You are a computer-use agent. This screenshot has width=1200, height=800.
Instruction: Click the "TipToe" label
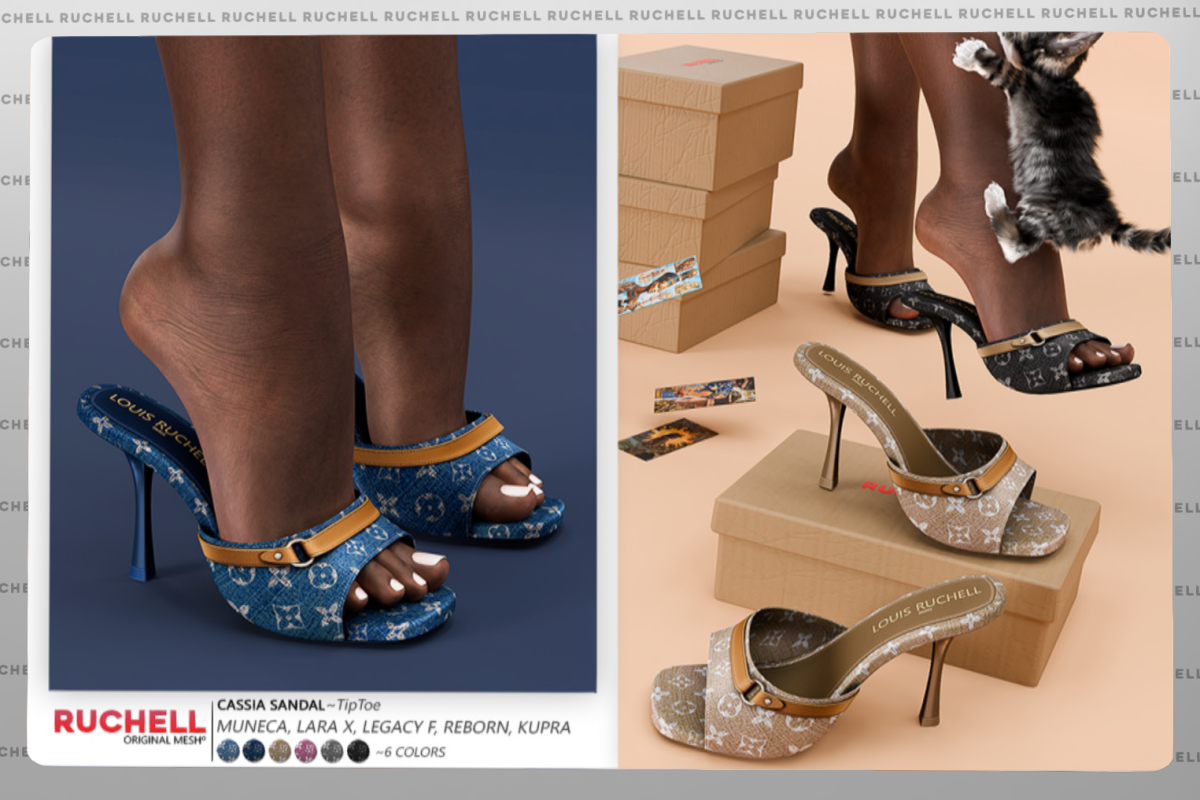pyautogui.click(x=358, y=705)
